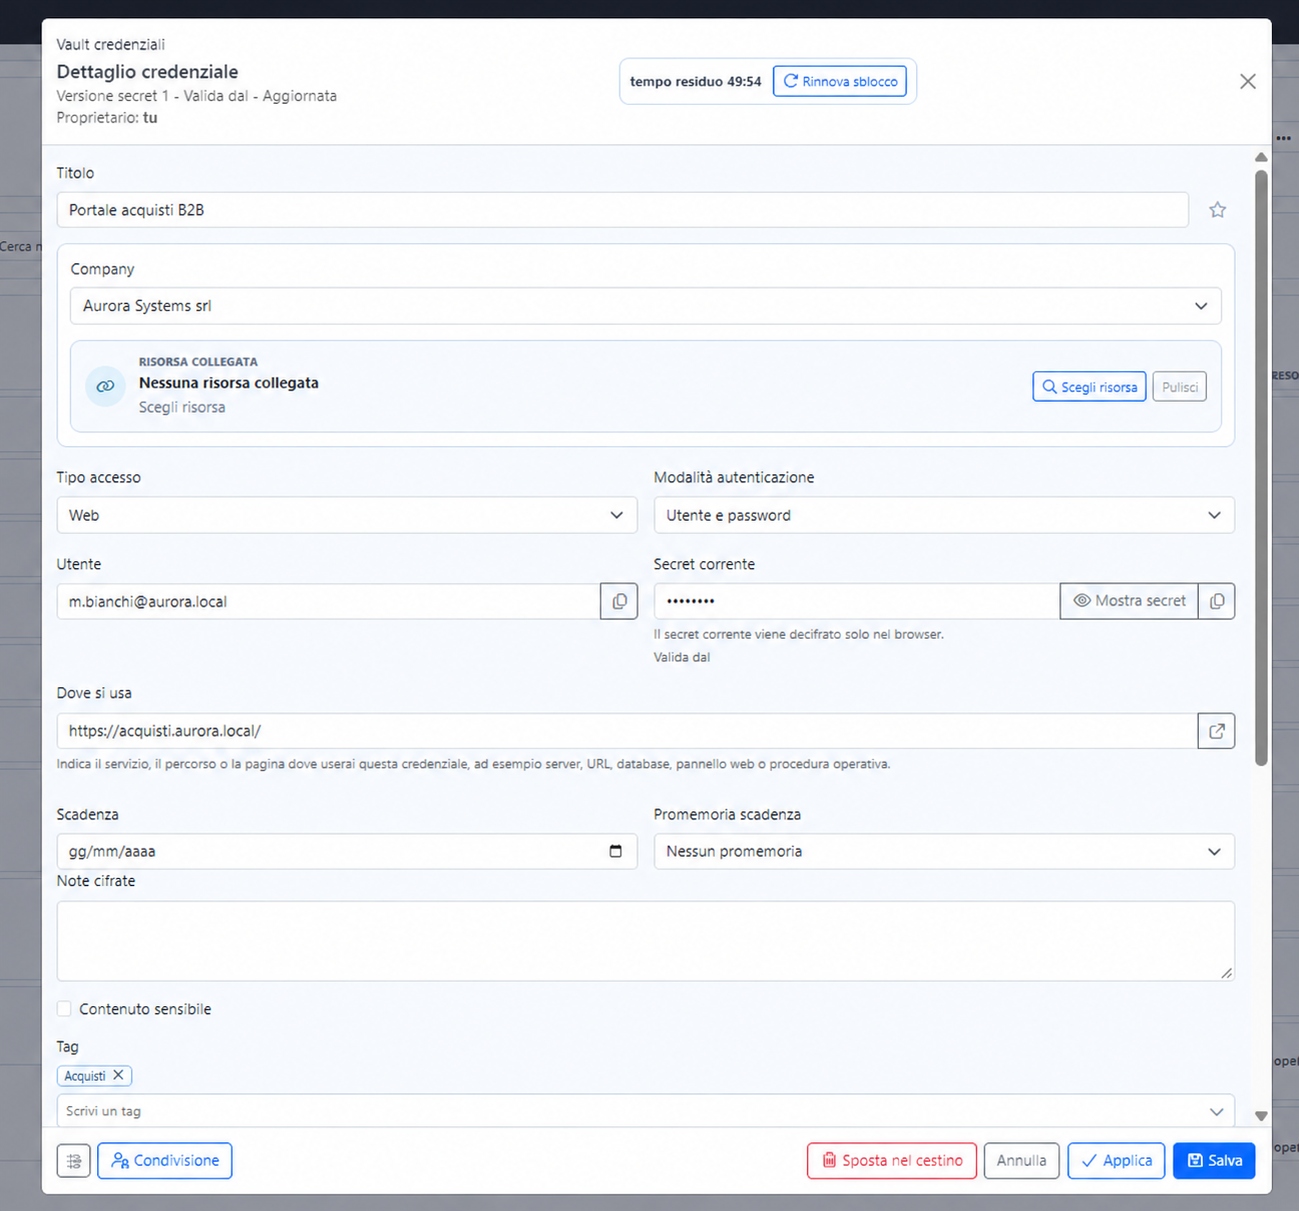
Task: Click into the Note cifrate textarea
Action: pyautogui.click(x=646, y=941)
